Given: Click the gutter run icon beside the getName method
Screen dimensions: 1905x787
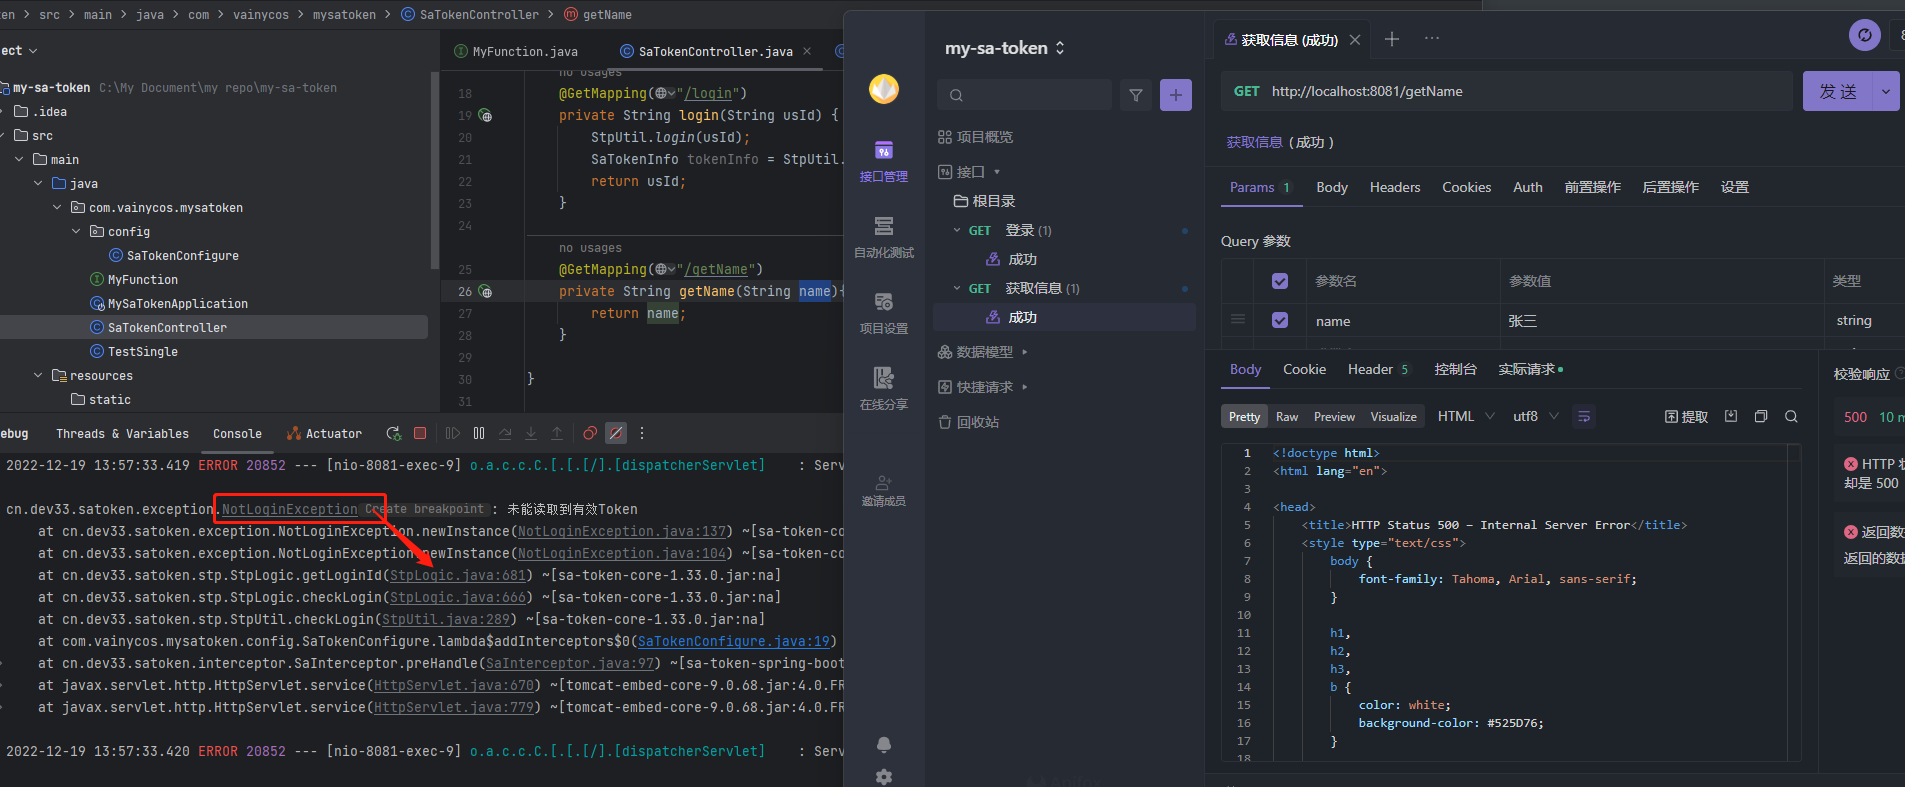Looking at the screenshot, I should tap(485, 292).
